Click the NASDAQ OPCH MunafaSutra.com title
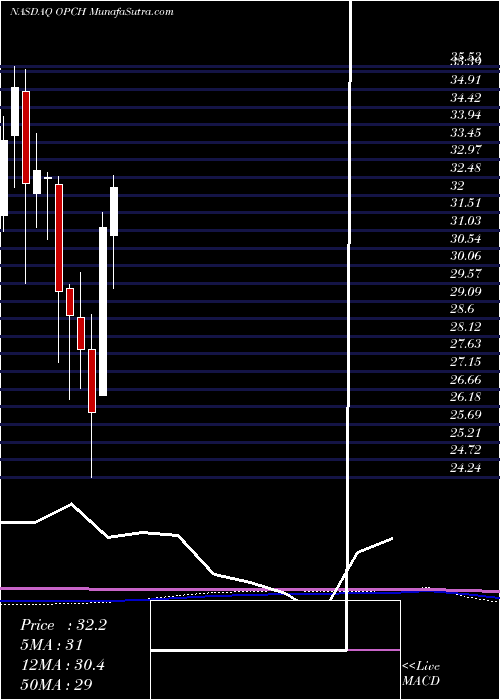Viewport: 500px width, 700px height. pyautogui.click(x=92, y=12)
